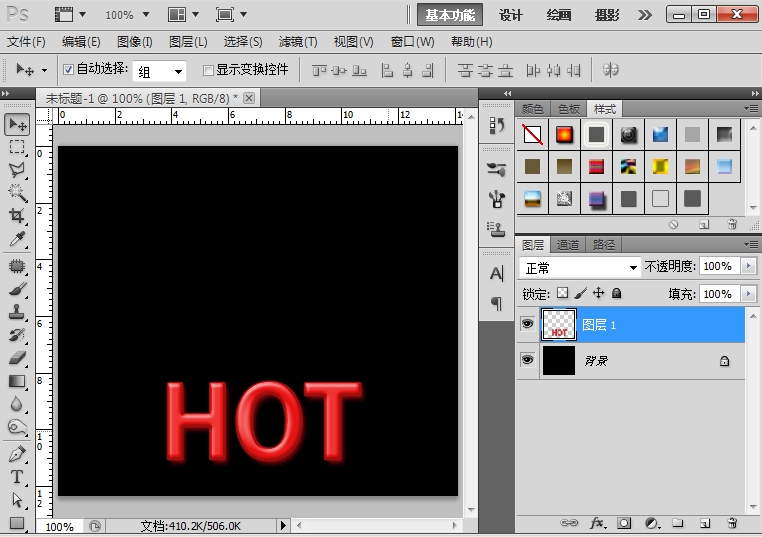This screenshot has height=537, width=762.
Task: Open the Clone Source panel icon
Action: point(497,229)
